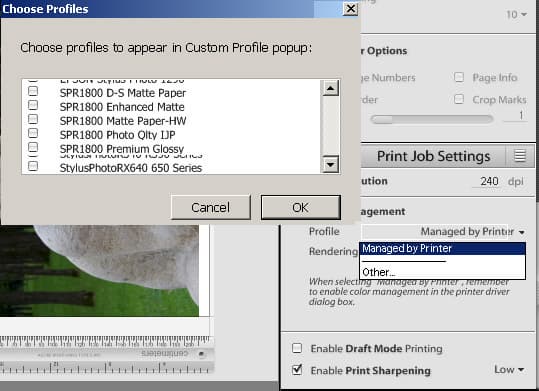Check the StylusPhotoRX640 650 Series box
The image size is (539, 391).
(x=33, y=166)
